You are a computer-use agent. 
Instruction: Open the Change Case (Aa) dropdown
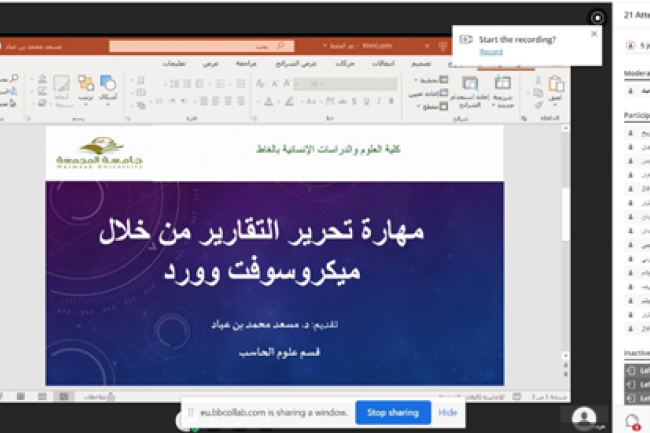309,101
